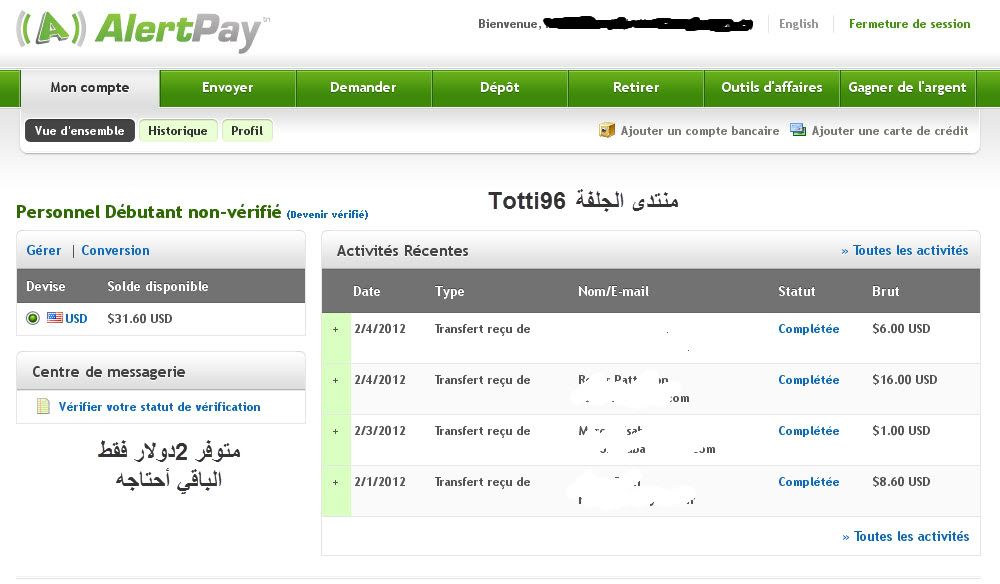The image size is (1000, 584).
Task: Click Complétée status for $8.60 transfer
Action: coord(809,482)
